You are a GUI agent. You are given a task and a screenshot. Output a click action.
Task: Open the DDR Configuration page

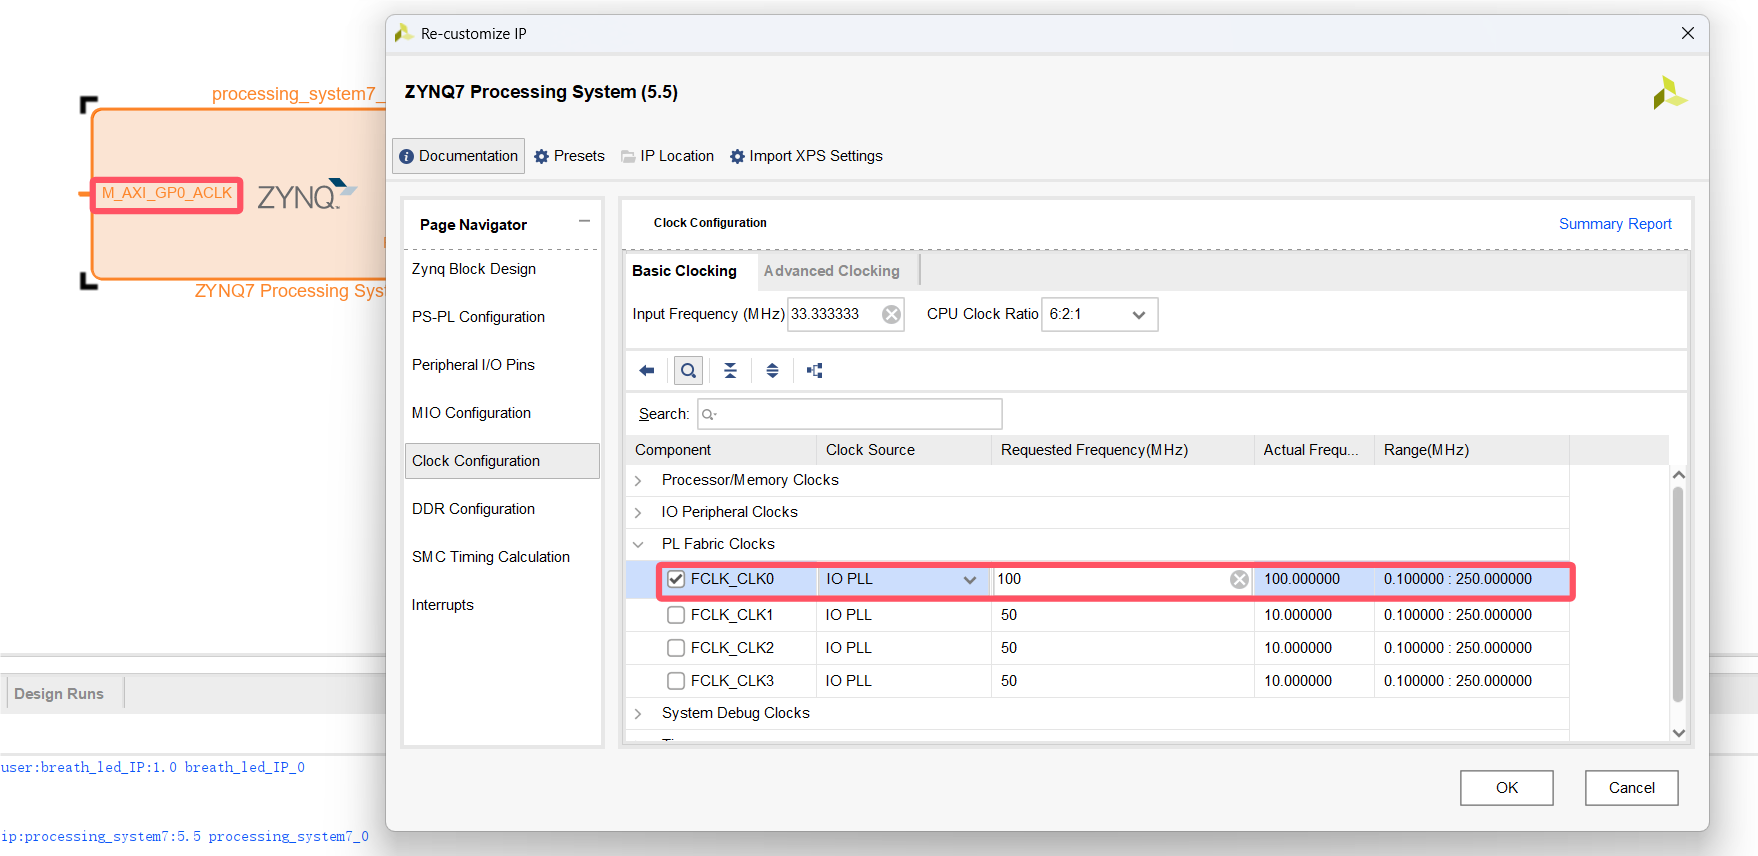click(473, 509)
